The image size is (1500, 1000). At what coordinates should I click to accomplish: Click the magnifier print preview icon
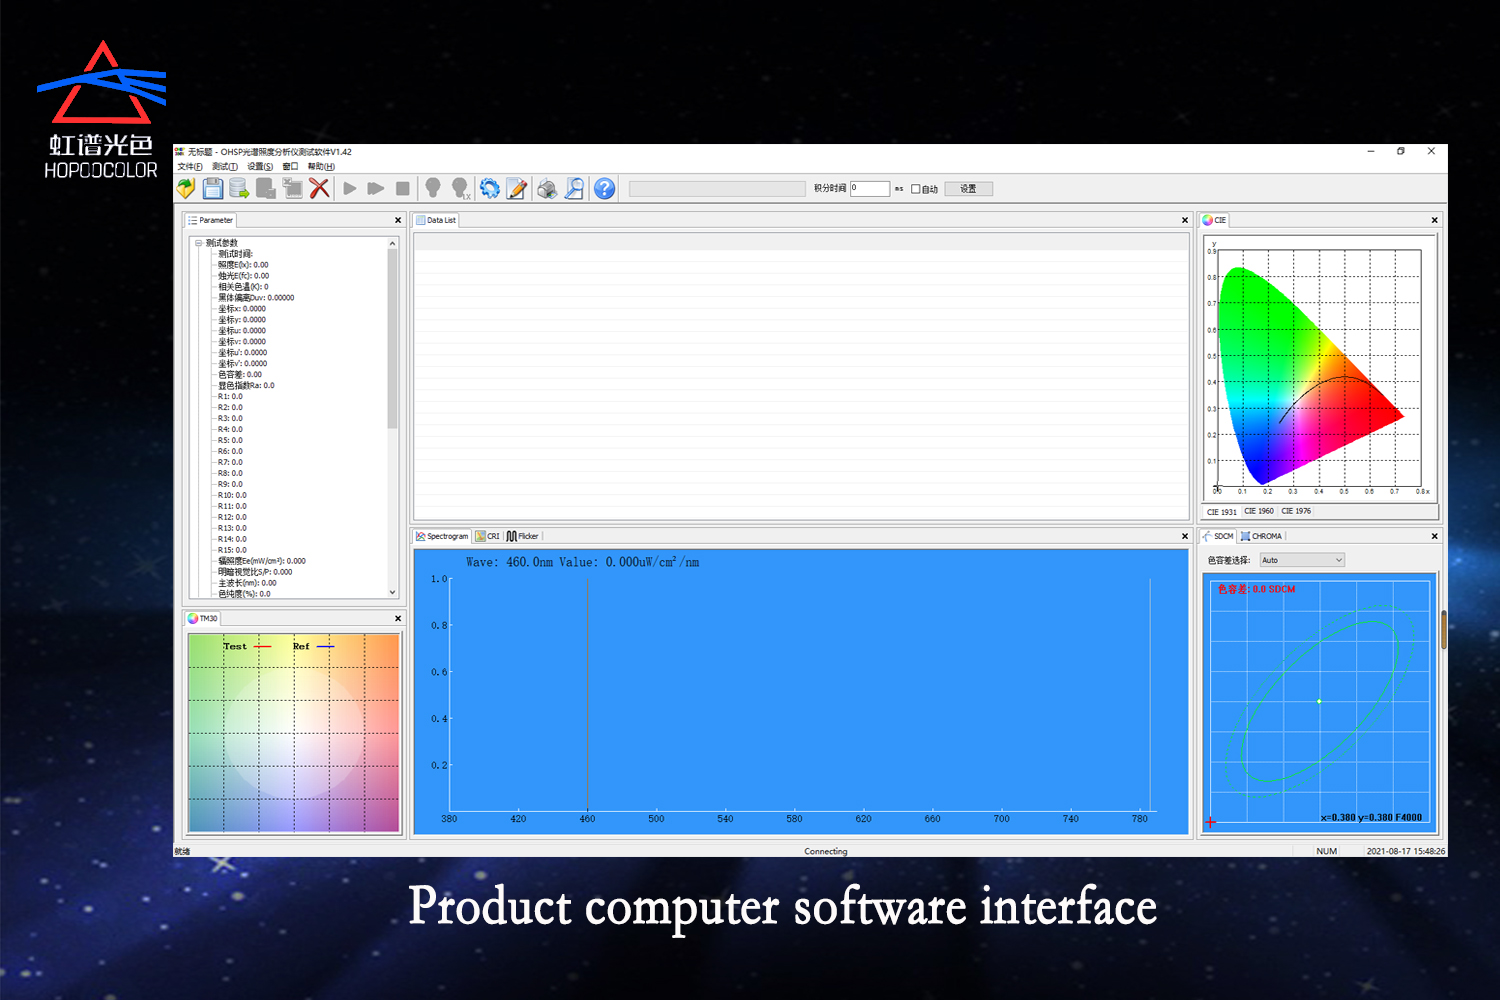coord(574,188)
